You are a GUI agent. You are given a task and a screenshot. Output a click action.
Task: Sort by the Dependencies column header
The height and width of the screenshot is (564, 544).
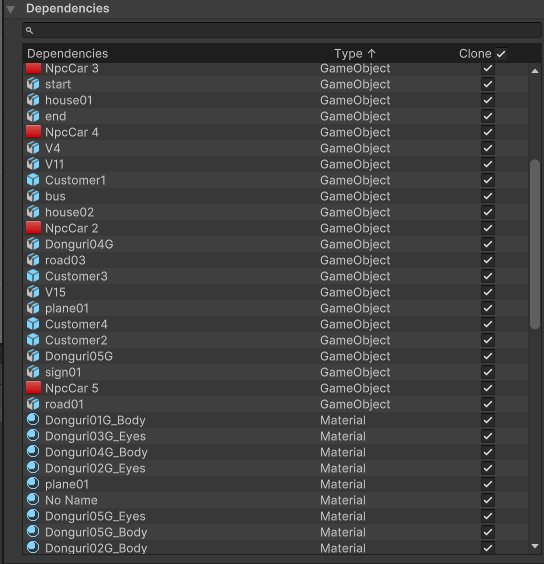coord(68,54)
